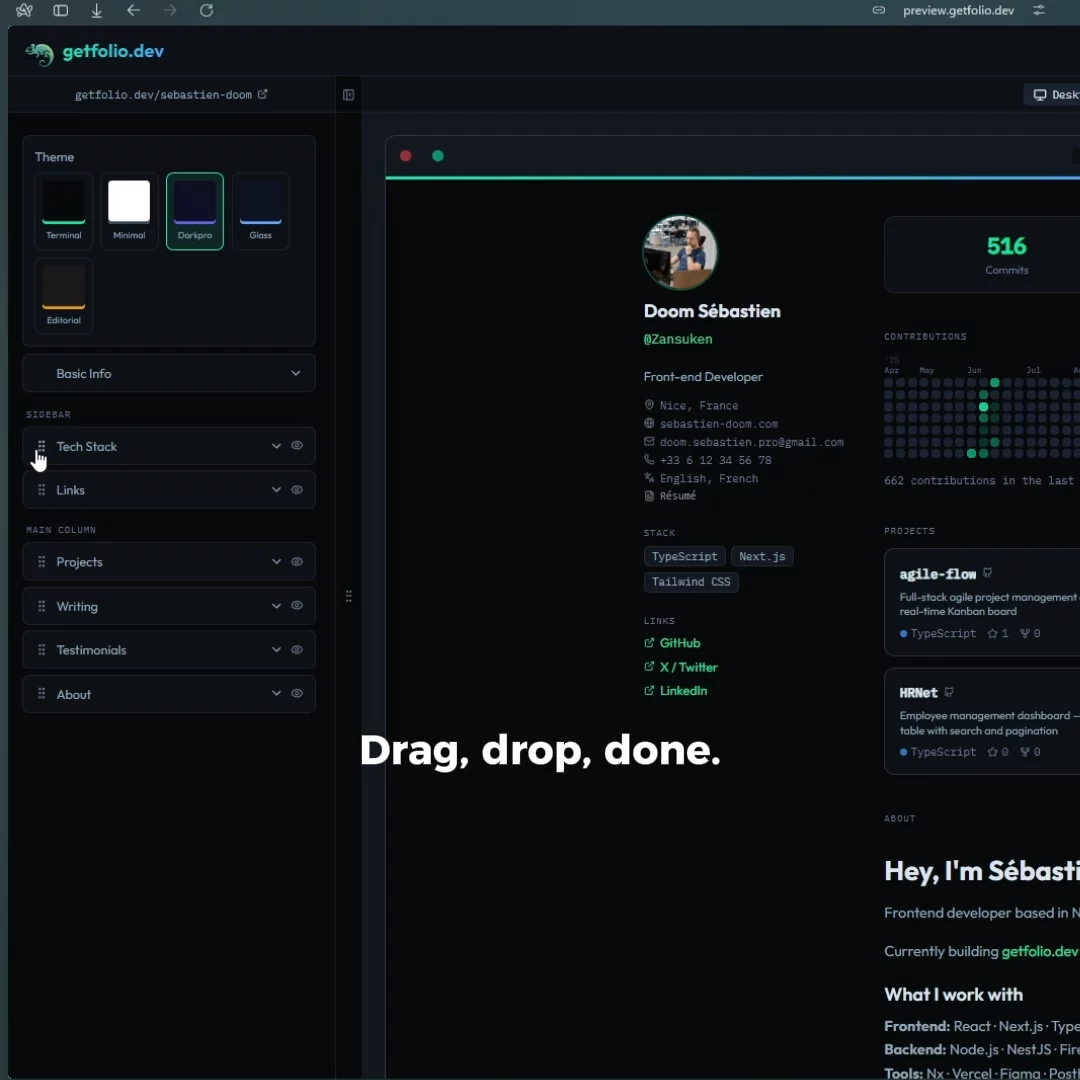Image resolution: width=1080 pixels, height=1080 pixels.
Task: Grab the Tech Stack drag handle
Action: (x=41, y=446)
